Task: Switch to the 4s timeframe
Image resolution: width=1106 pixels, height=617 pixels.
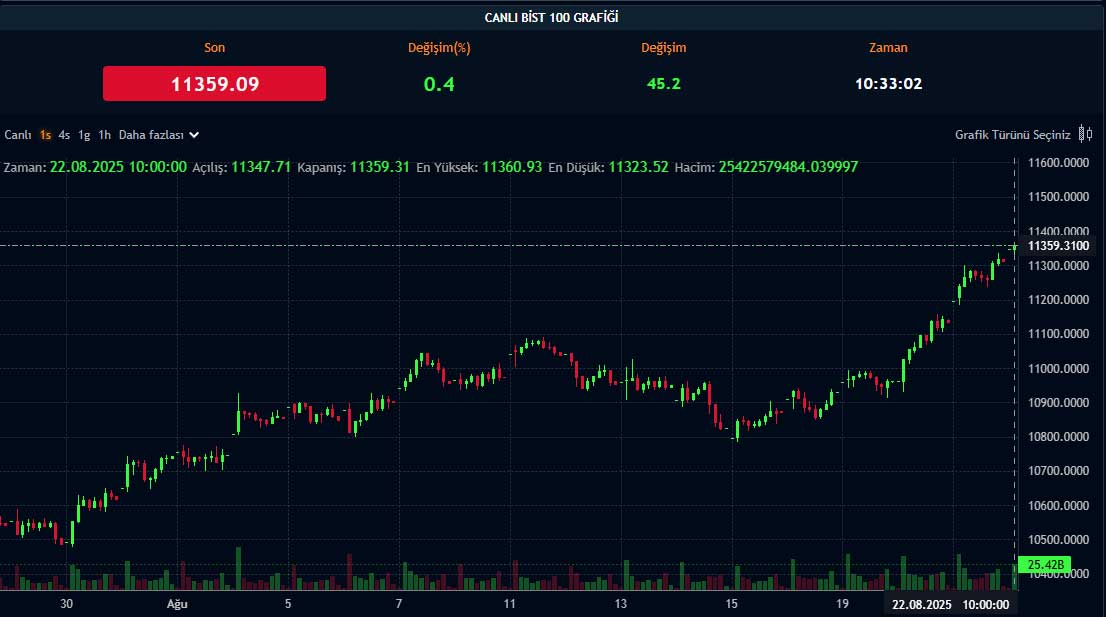Action: coord(64,135)
